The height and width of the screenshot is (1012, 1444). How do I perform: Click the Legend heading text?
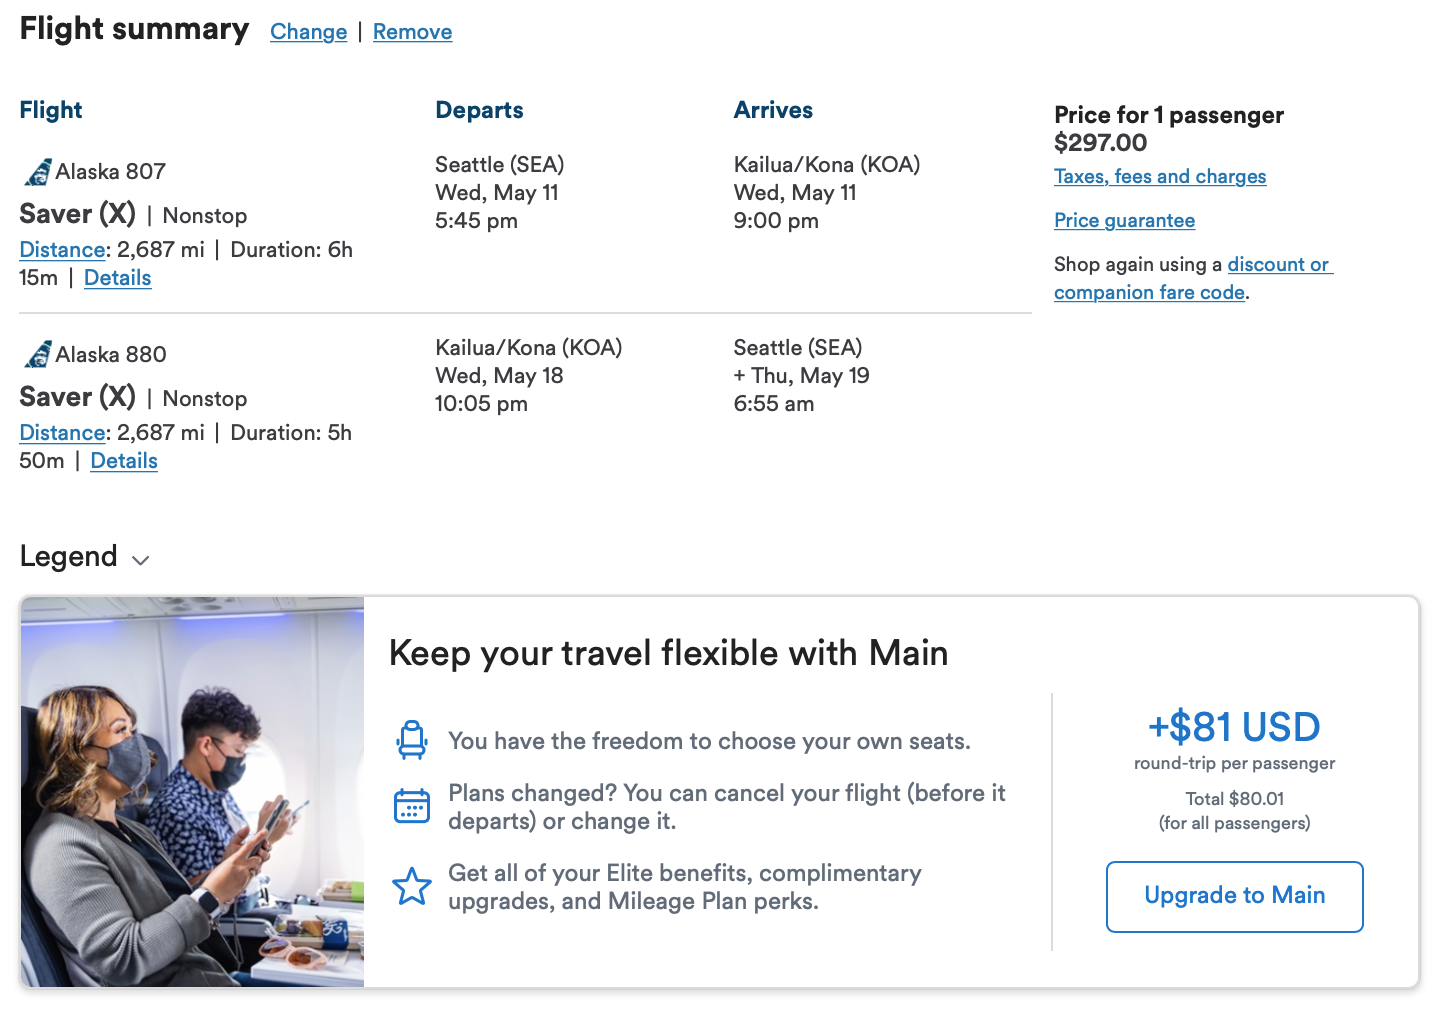tap(69, 557)
